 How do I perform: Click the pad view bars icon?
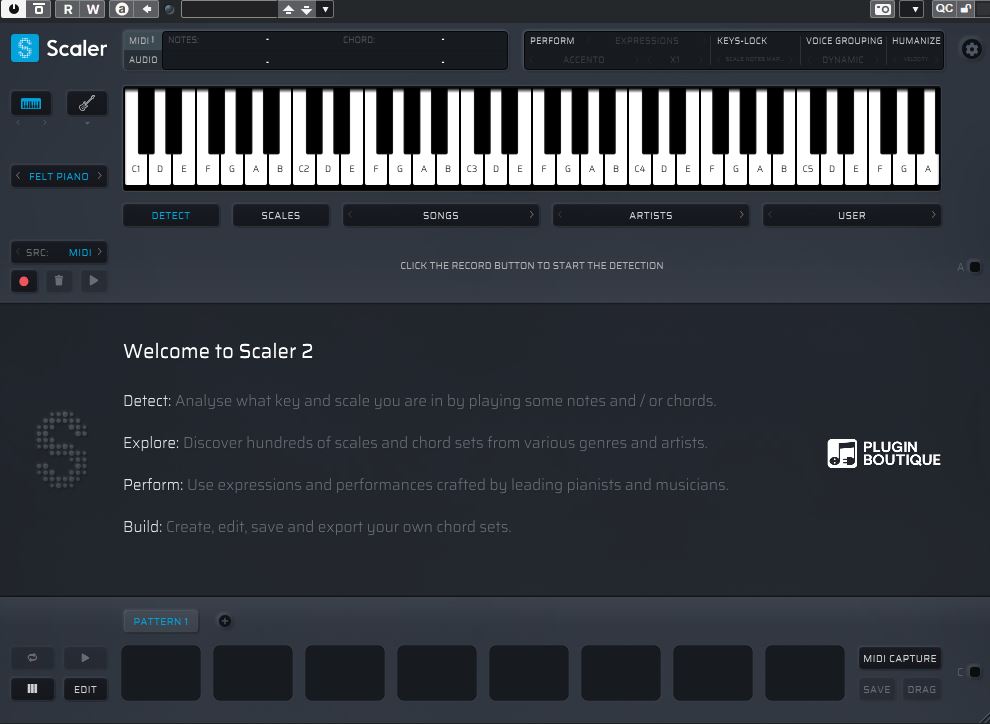pos(32,689)
